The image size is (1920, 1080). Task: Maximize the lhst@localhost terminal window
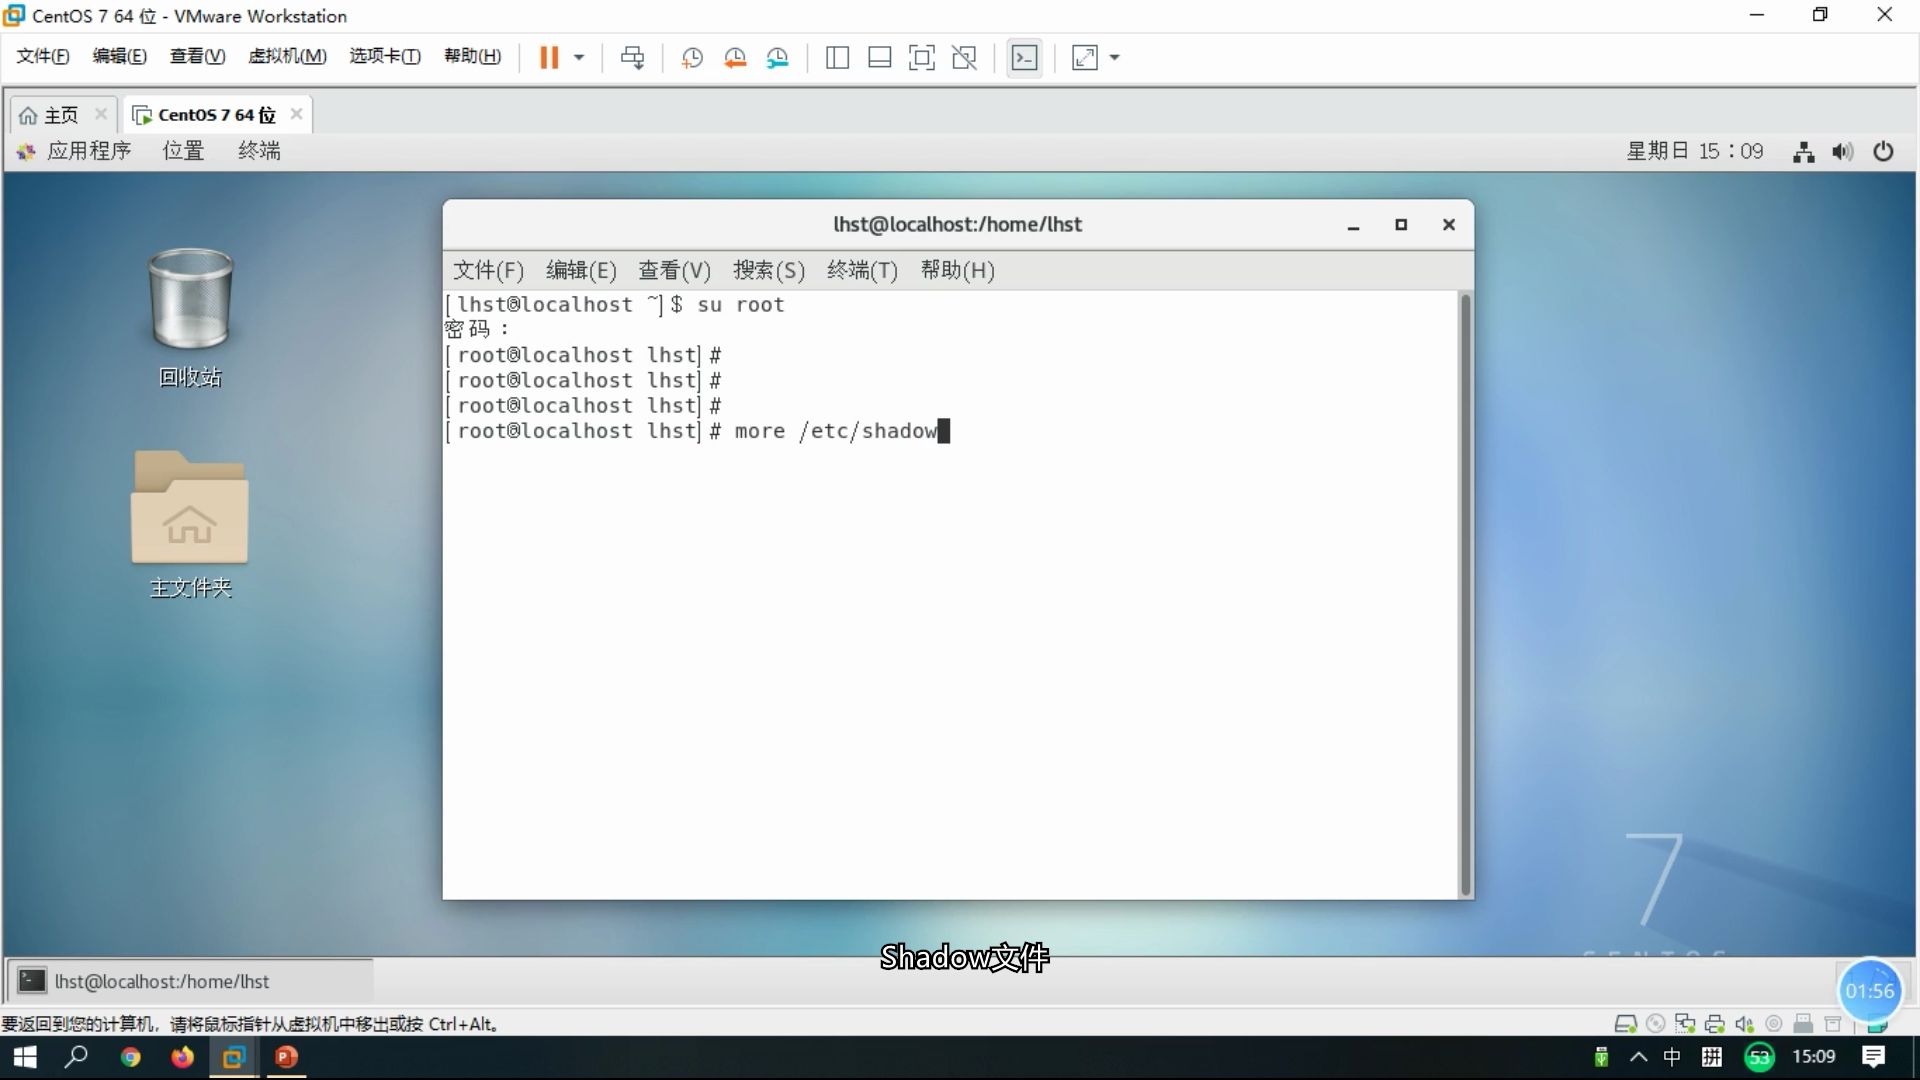pyautogui.click(x=1401, y=225)
